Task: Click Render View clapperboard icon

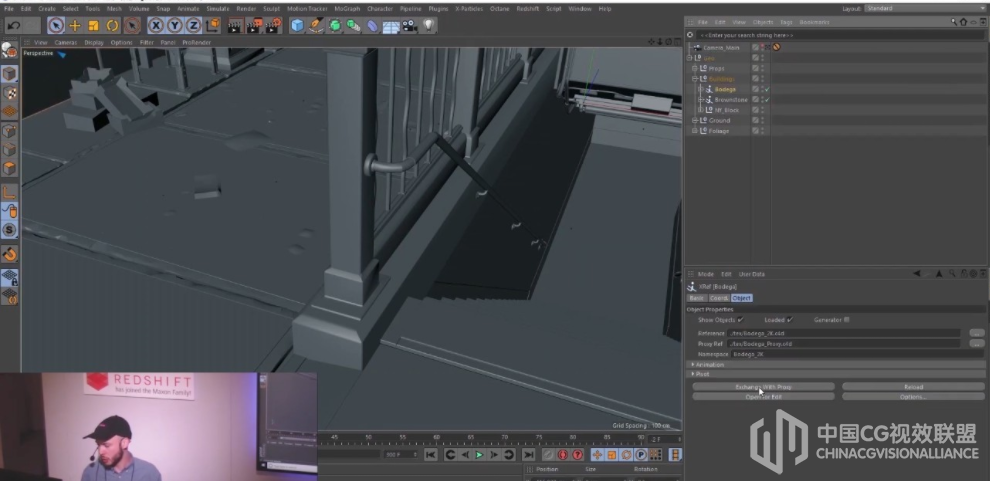Action: pos(235,25)
